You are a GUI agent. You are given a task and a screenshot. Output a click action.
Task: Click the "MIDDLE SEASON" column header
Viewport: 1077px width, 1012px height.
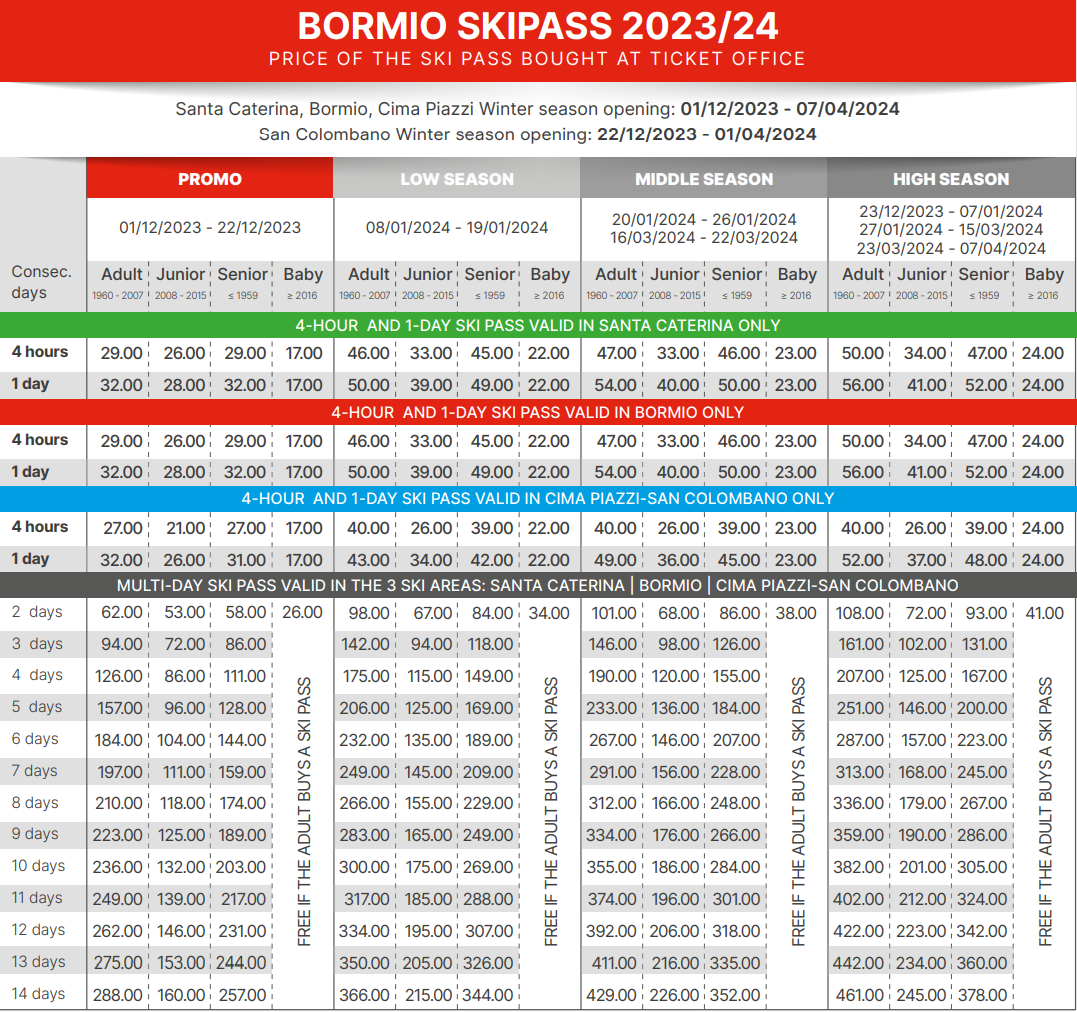click(704, 179)
